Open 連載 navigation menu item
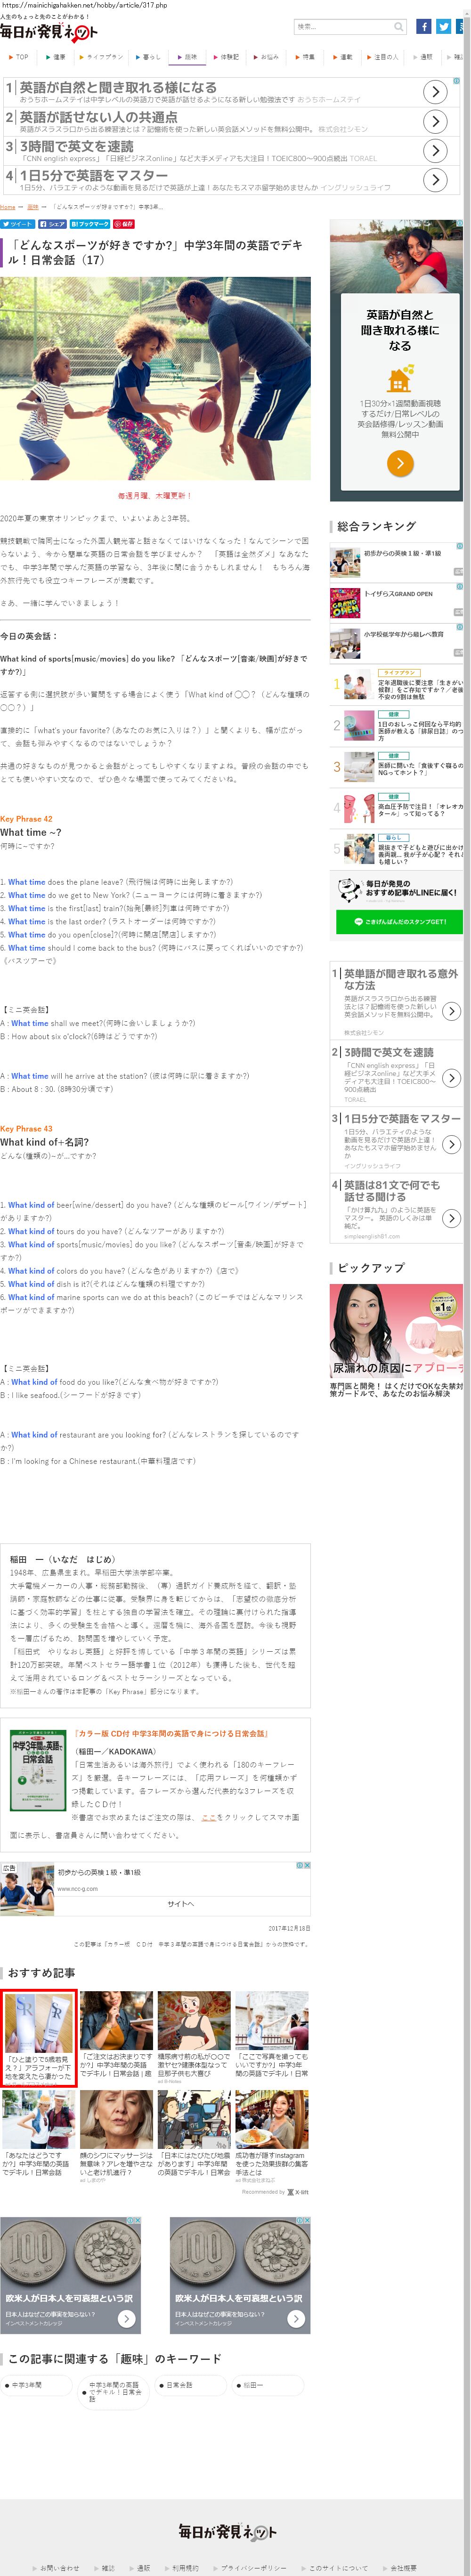The image size is (471, 2576). [343, 57]
